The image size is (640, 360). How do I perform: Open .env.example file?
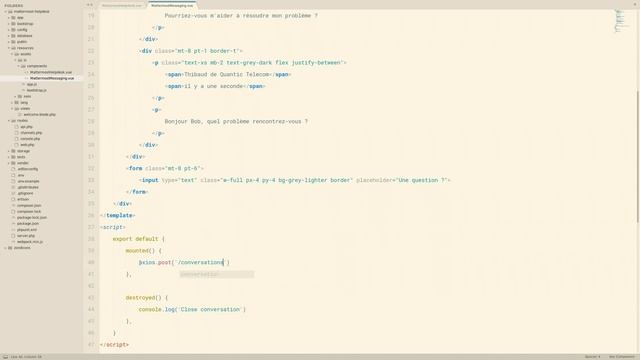click(28, 181)
